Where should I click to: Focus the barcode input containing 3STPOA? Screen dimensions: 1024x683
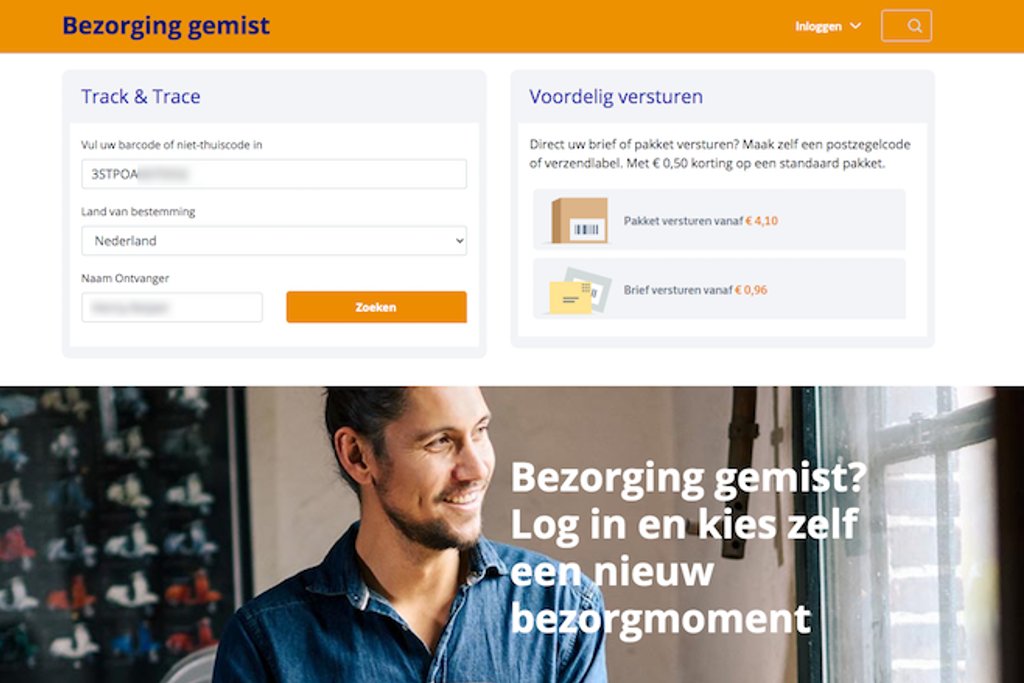pos(274,174)
